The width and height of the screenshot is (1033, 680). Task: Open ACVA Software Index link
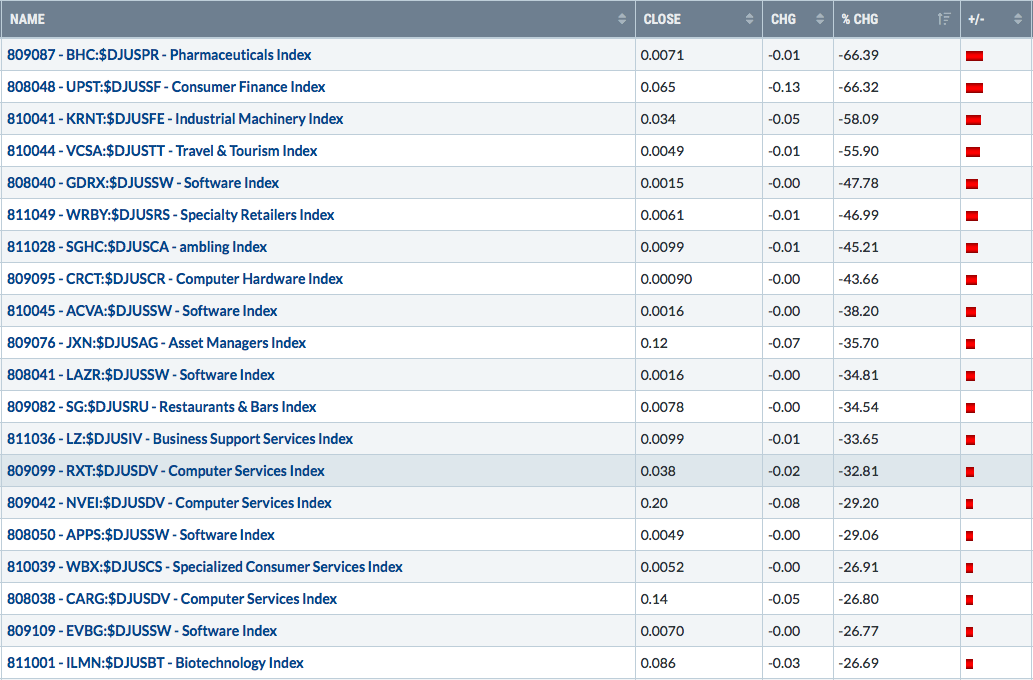point(142,311)
